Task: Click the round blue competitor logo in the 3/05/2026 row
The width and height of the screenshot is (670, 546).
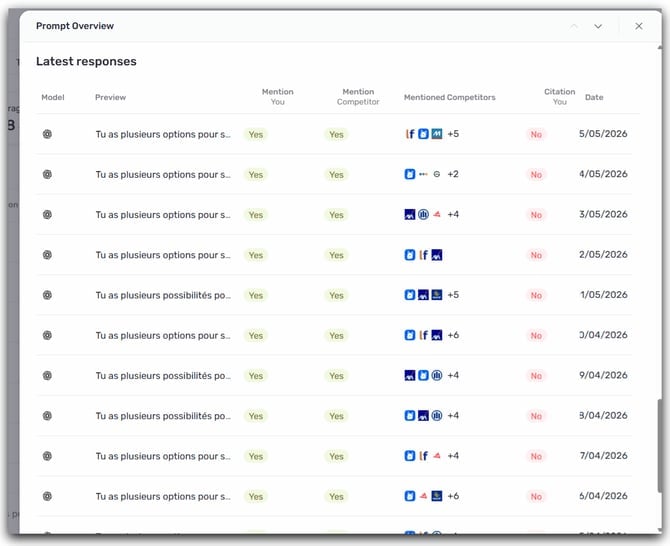Action: click(x=423, y=214)
